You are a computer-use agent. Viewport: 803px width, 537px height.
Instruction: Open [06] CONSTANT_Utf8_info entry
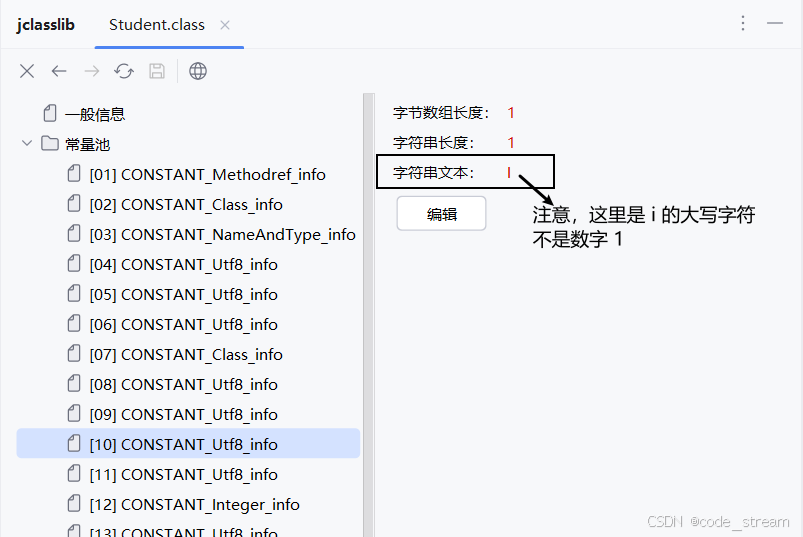pos(183,325)
